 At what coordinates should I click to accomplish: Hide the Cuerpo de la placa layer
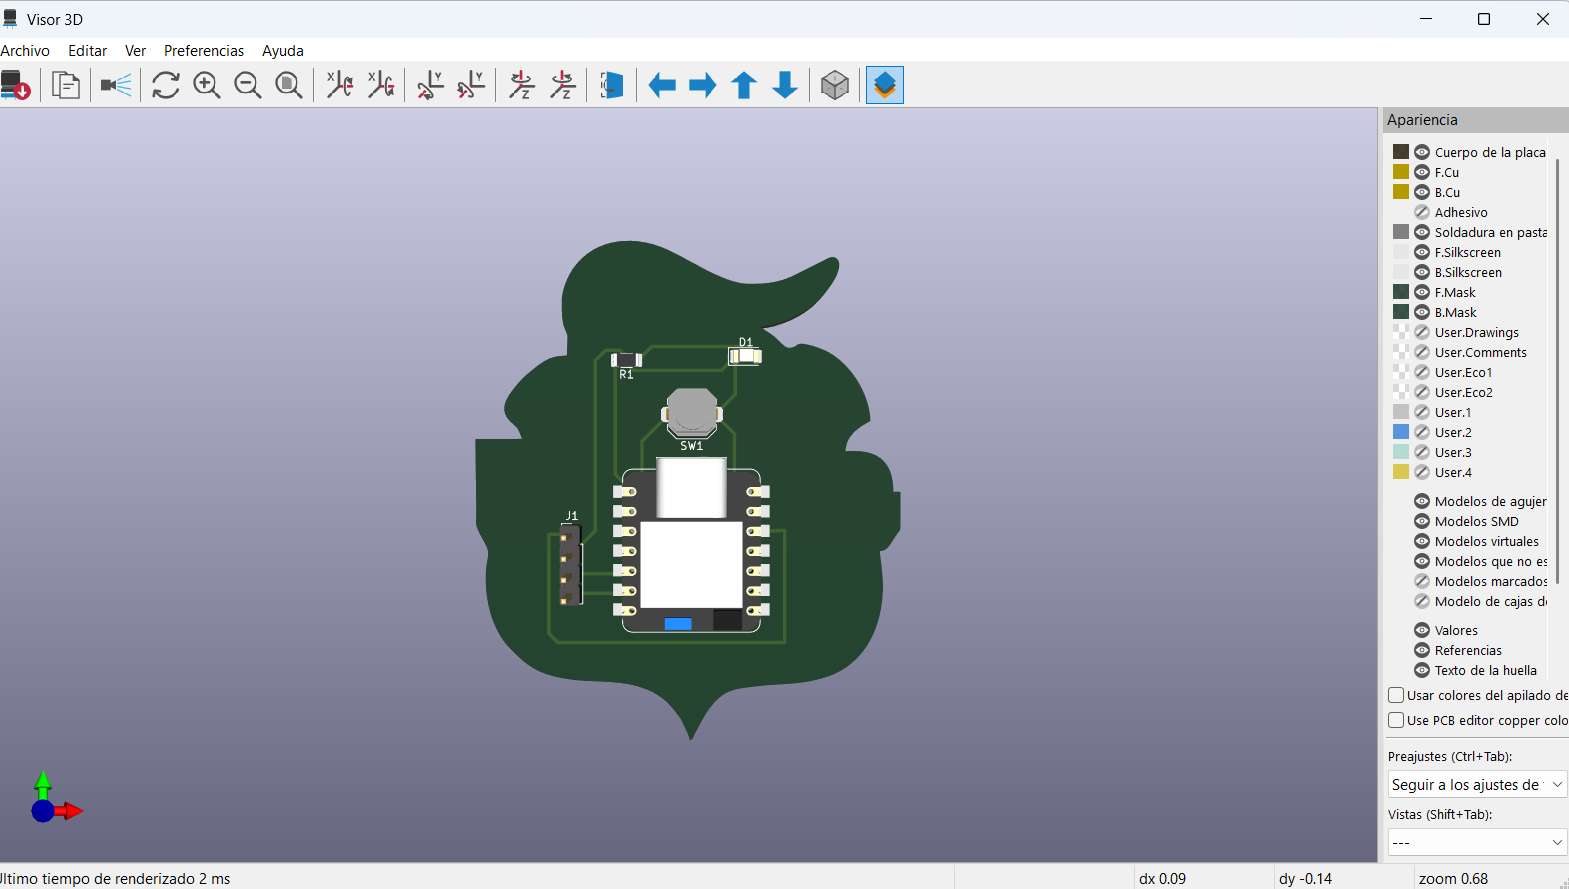1422,152
